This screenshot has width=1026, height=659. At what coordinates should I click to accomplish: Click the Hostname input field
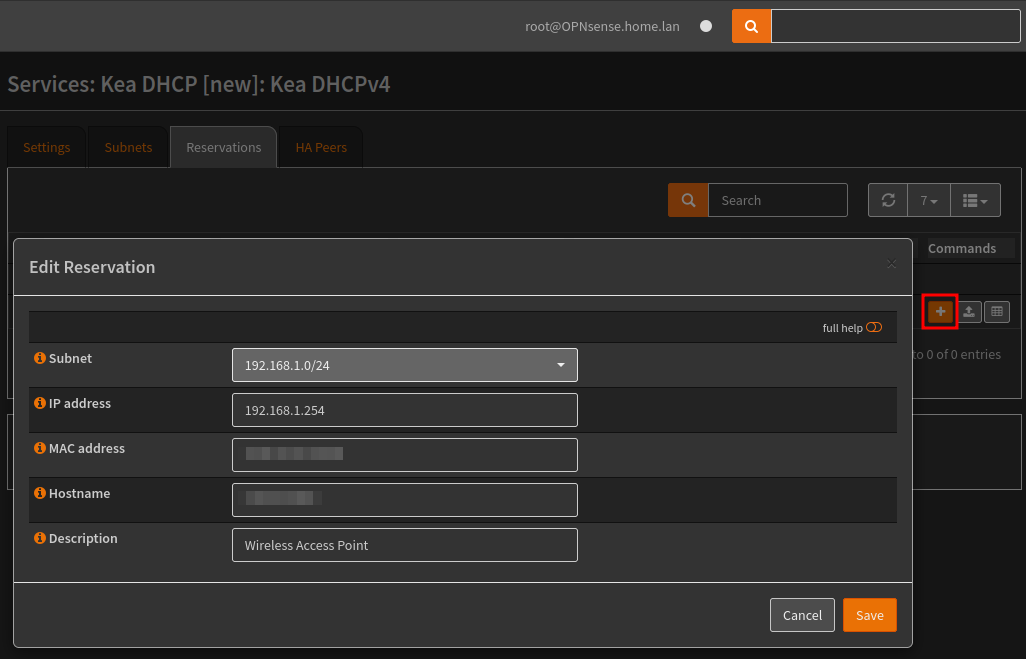click(404, 500)
